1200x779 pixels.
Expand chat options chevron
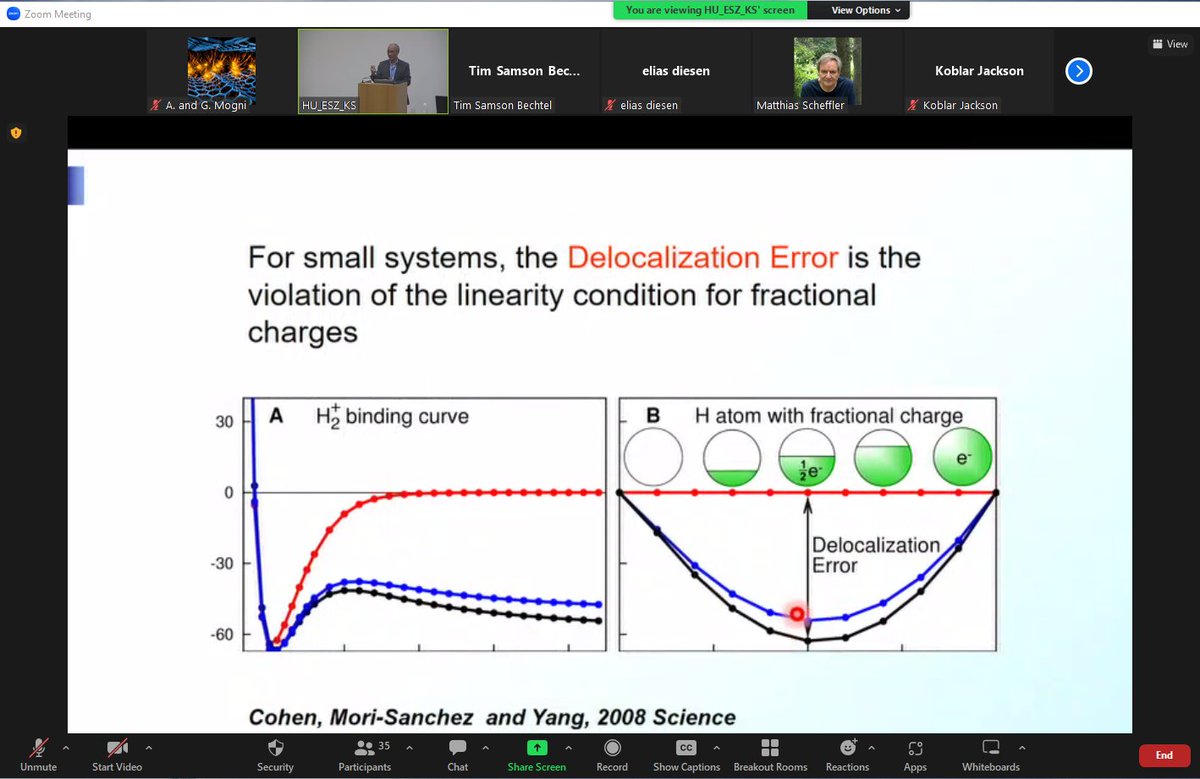tap(485, 747)
